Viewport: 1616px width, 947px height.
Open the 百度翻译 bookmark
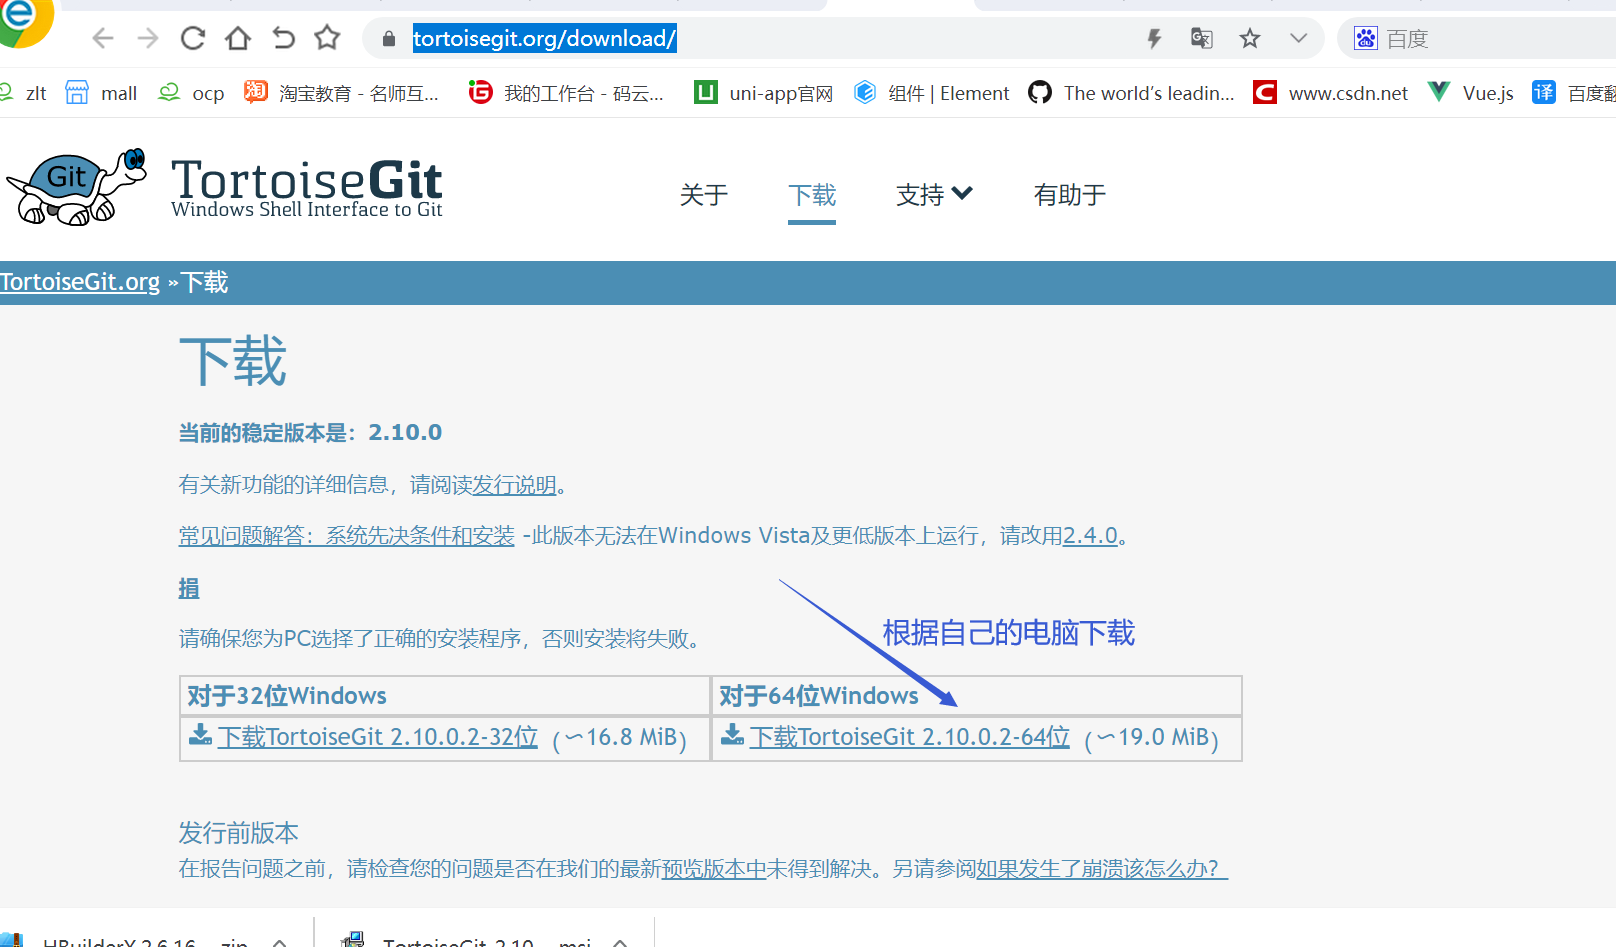(1574, 93)
